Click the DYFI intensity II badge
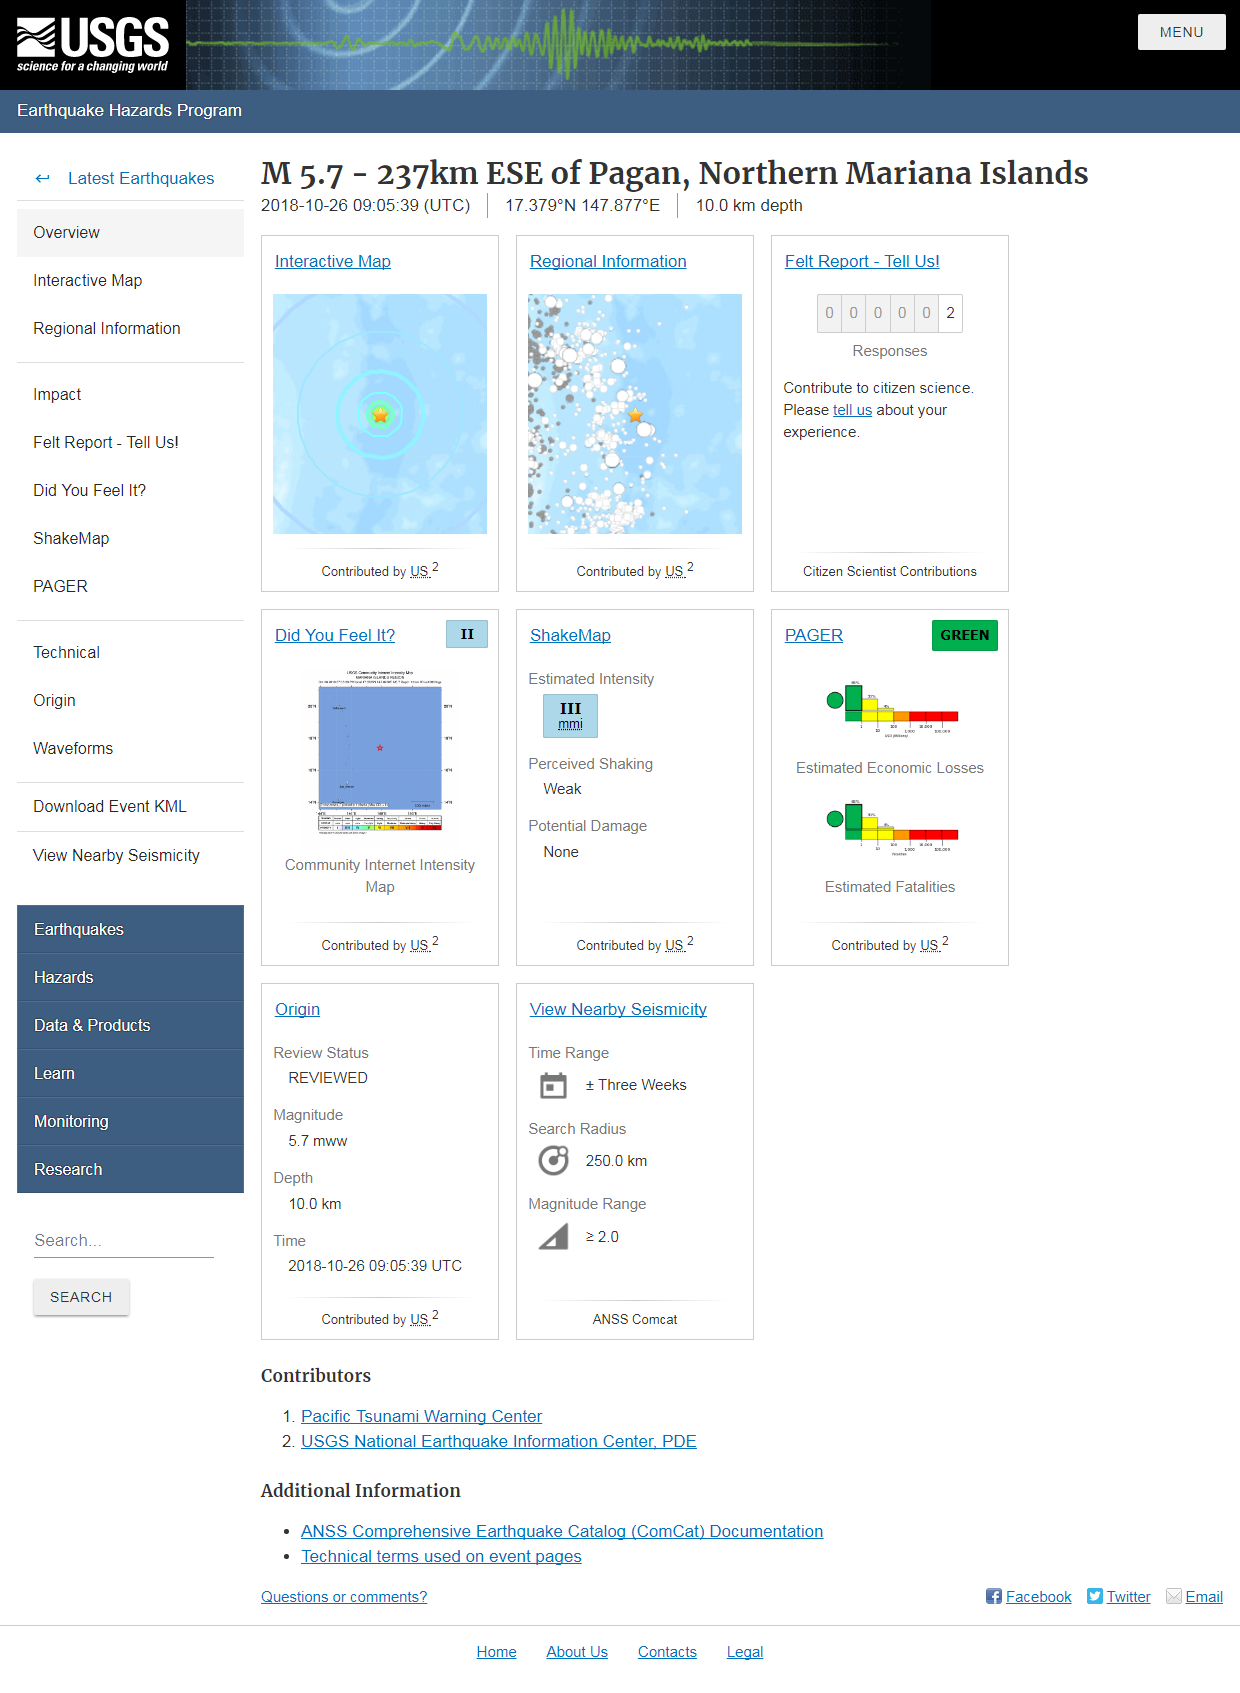 pyautogui.click(x=467, y=634)
